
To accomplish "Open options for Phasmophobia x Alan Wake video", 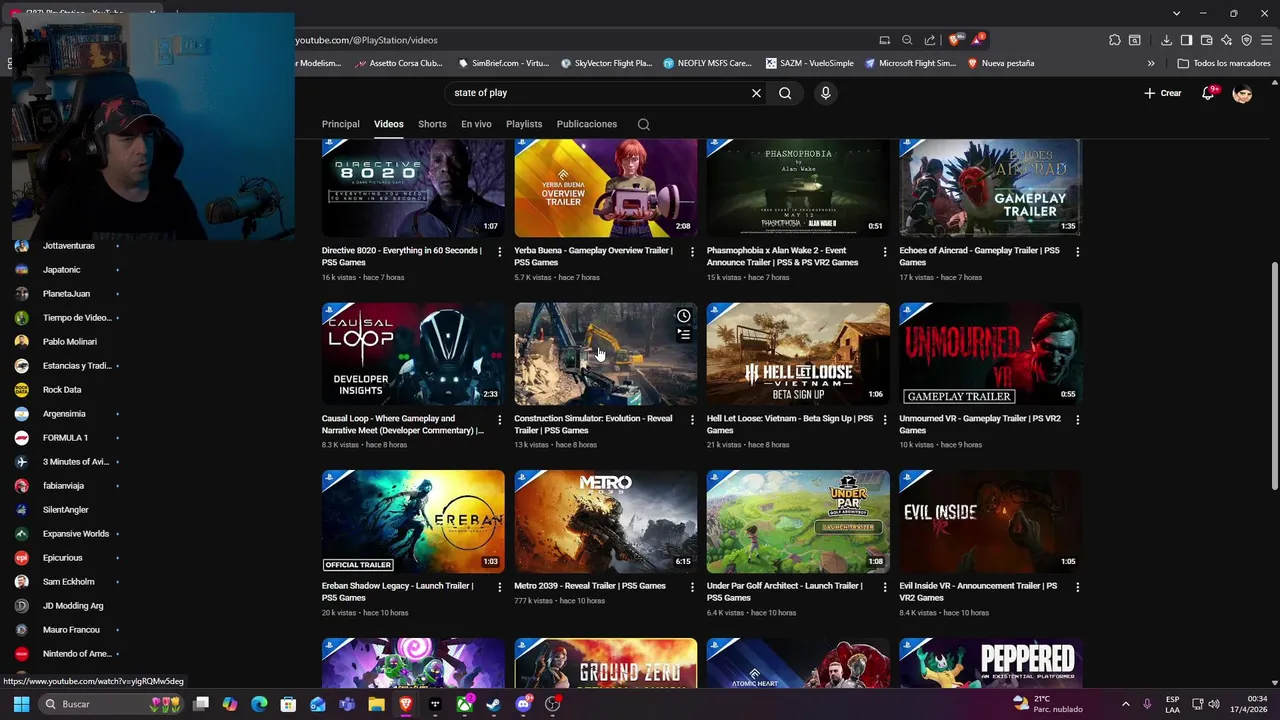I will coord(884,252).
